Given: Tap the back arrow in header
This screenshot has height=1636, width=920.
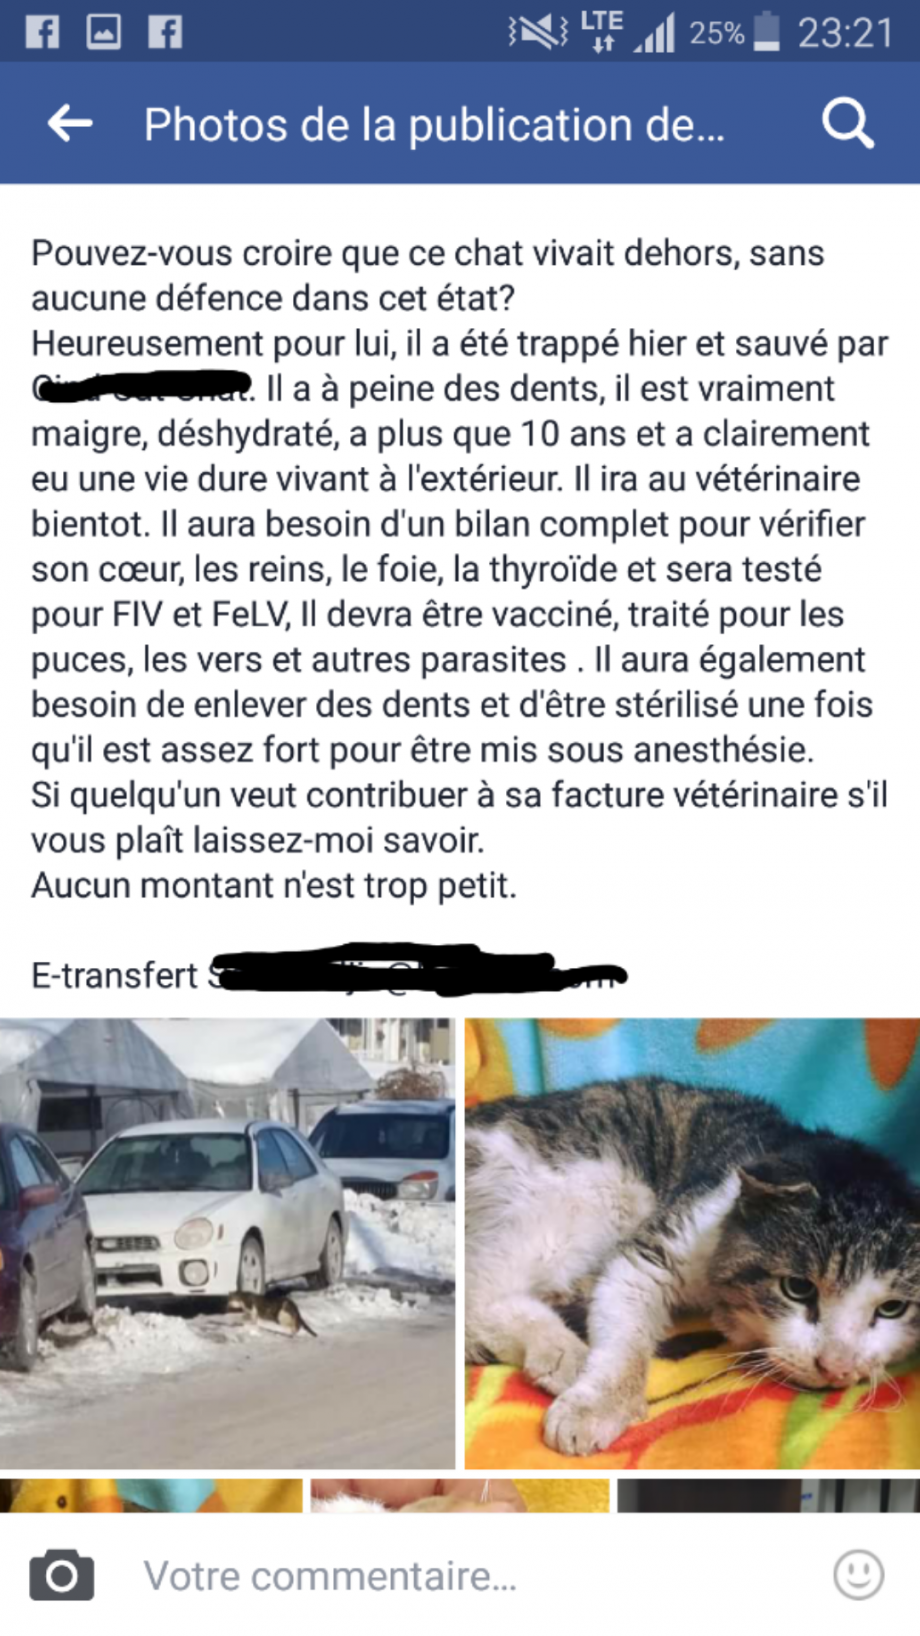Looking at the screenshot, I should pos(70,124).
